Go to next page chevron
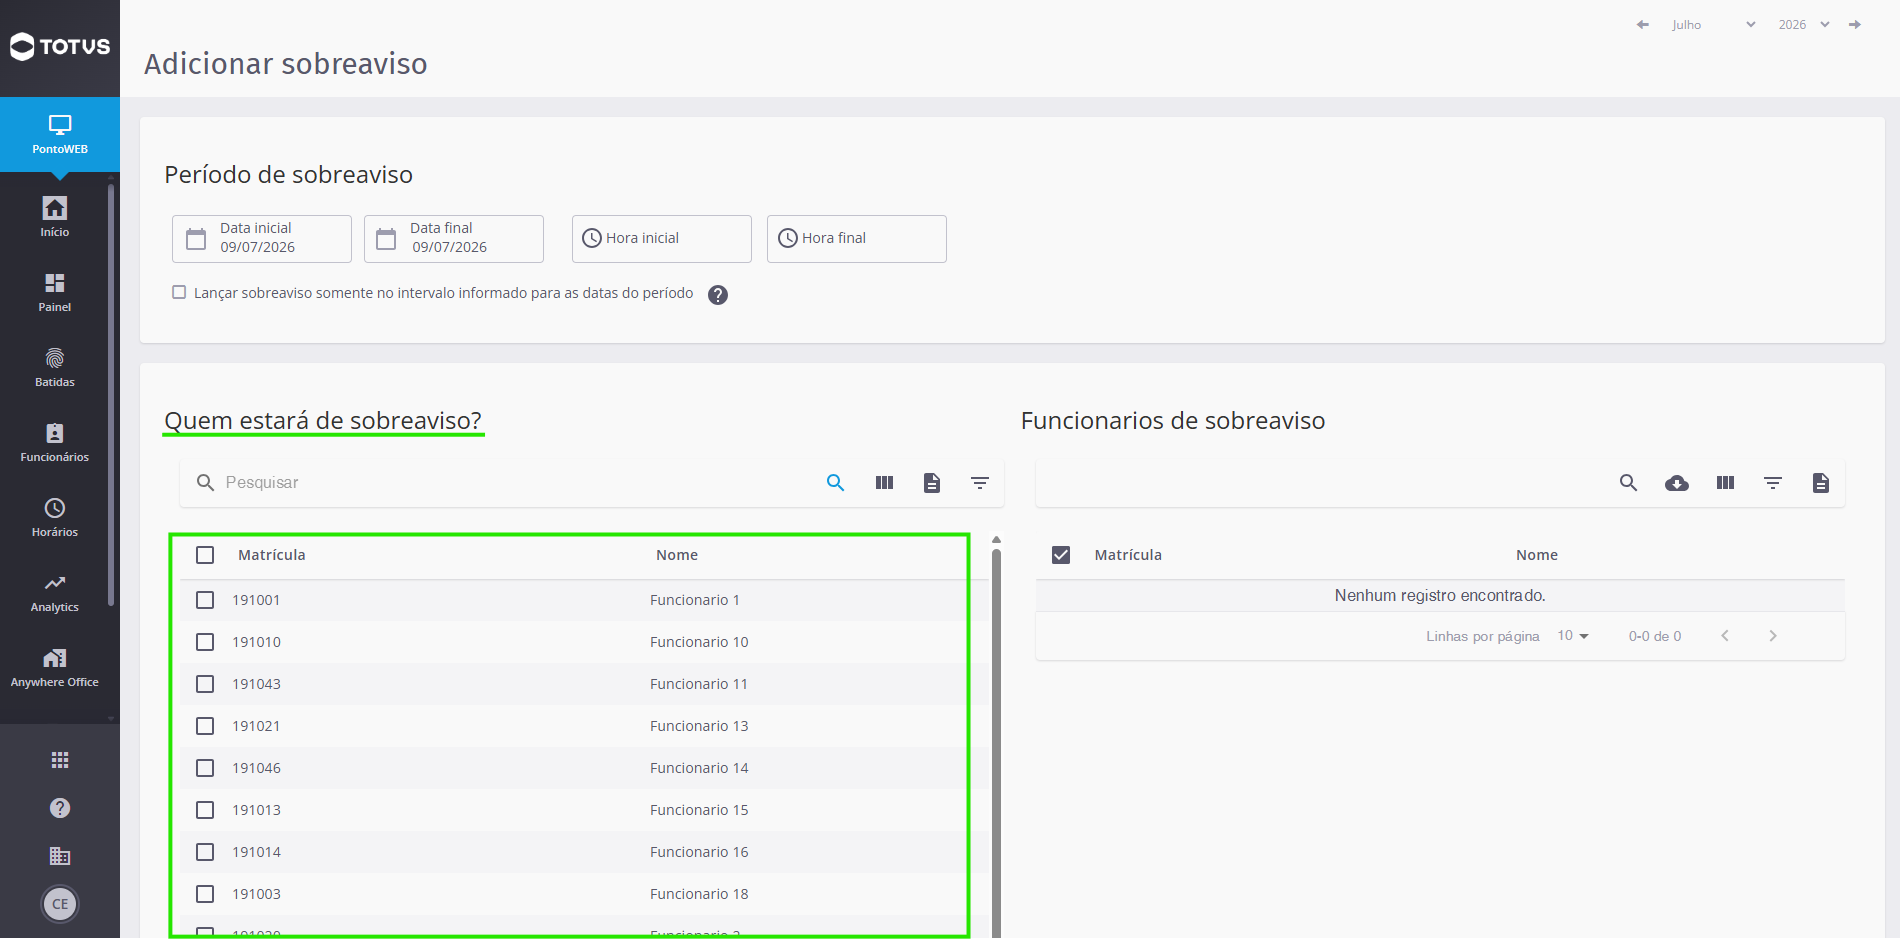Screen dimensions: 1900x939 [1773, 636]
